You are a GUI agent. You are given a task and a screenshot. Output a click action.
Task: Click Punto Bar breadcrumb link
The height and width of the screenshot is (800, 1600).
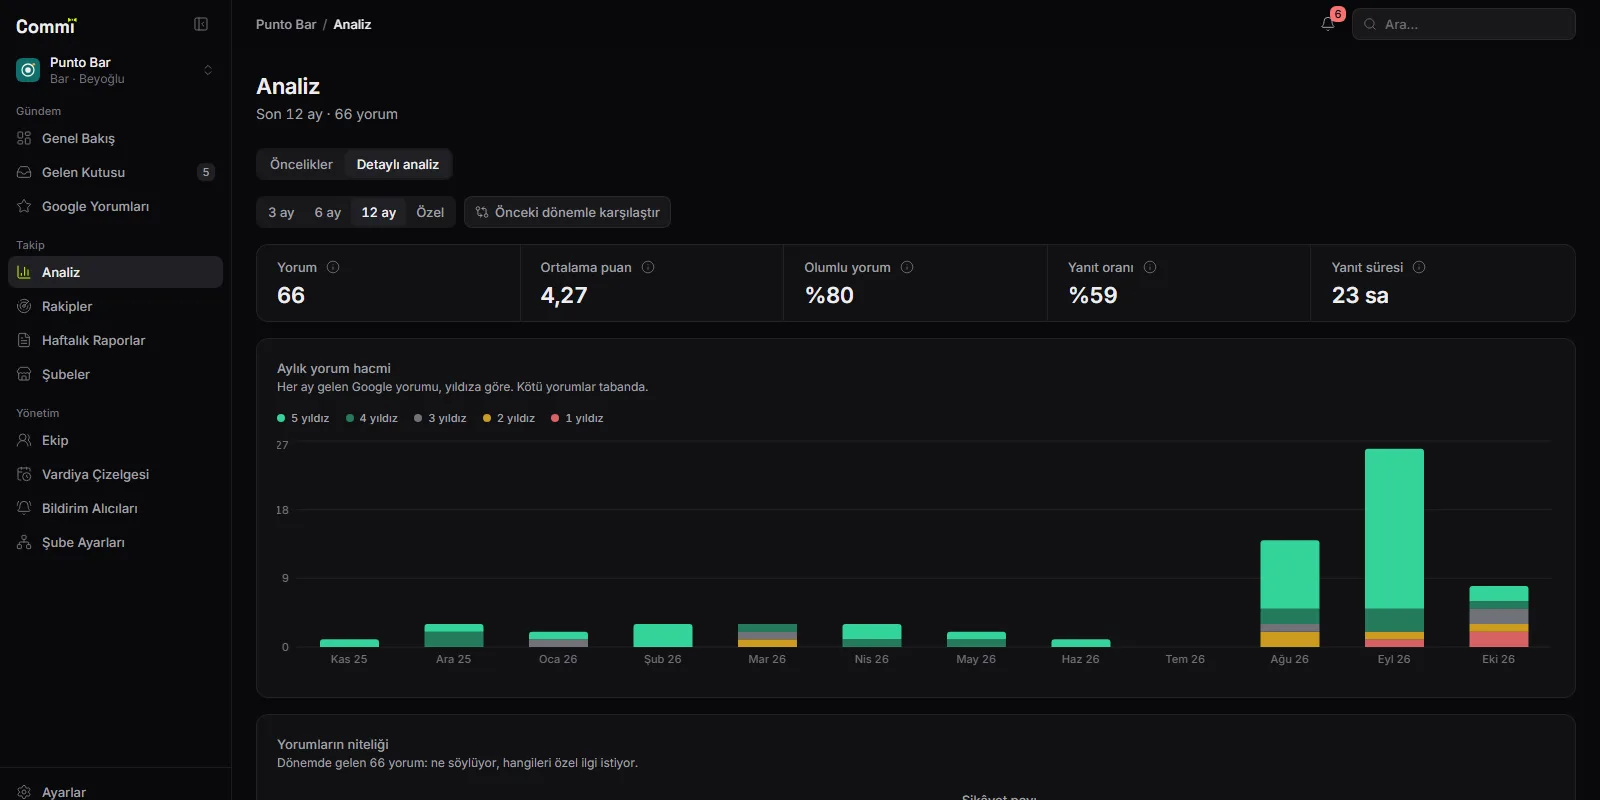(x=286, y=24)
